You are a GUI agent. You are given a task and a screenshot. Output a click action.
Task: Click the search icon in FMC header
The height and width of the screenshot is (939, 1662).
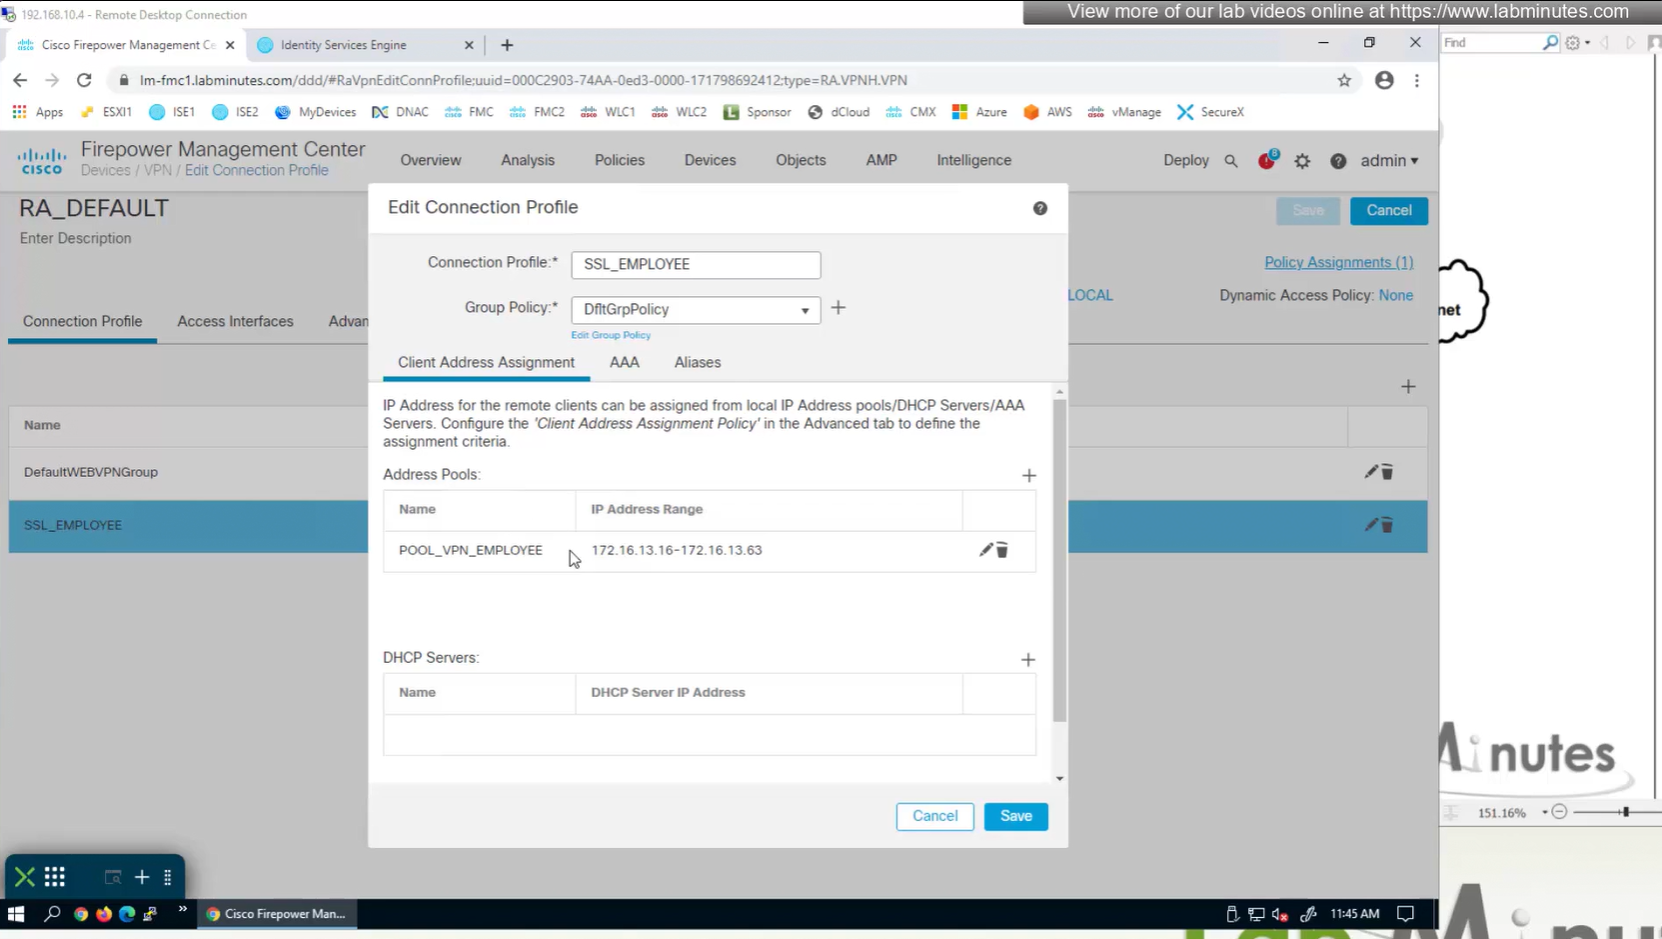[1231, 161]
